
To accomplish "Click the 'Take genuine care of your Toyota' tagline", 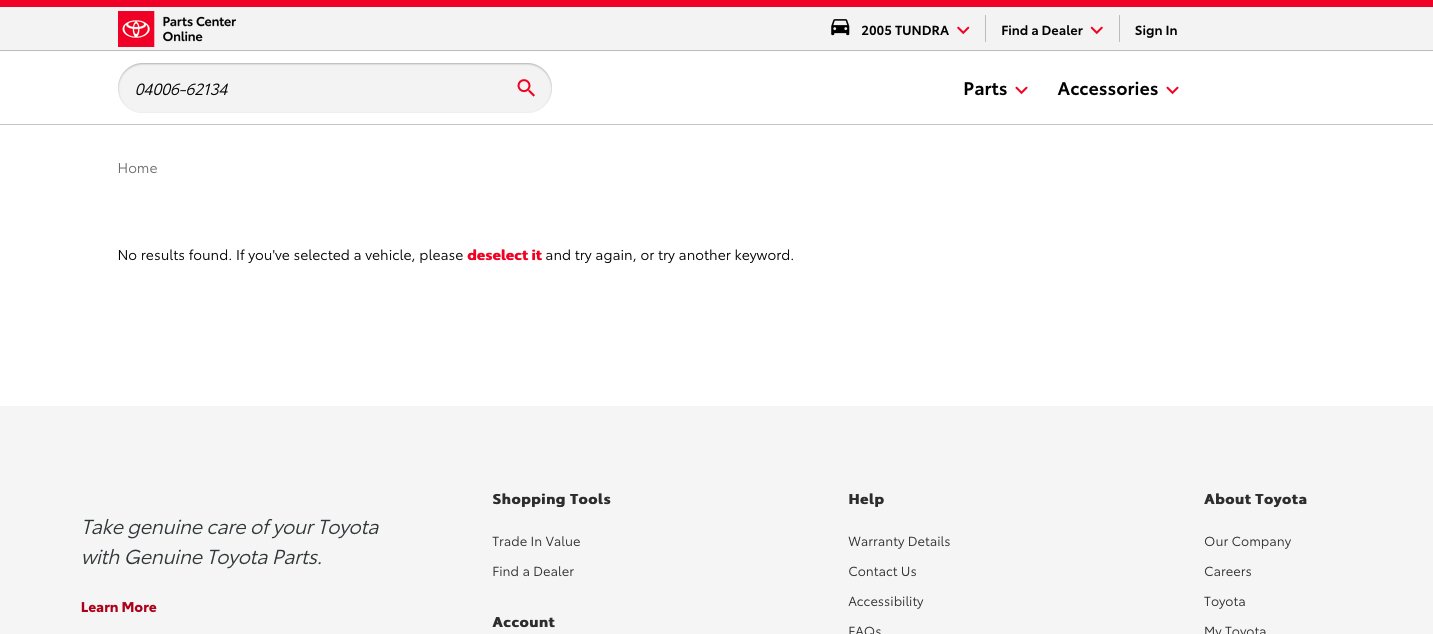I will coord(230,541).
